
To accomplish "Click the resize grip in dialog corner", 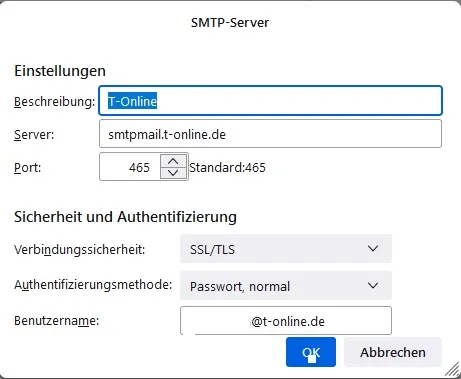I will (x=452, y=370).
